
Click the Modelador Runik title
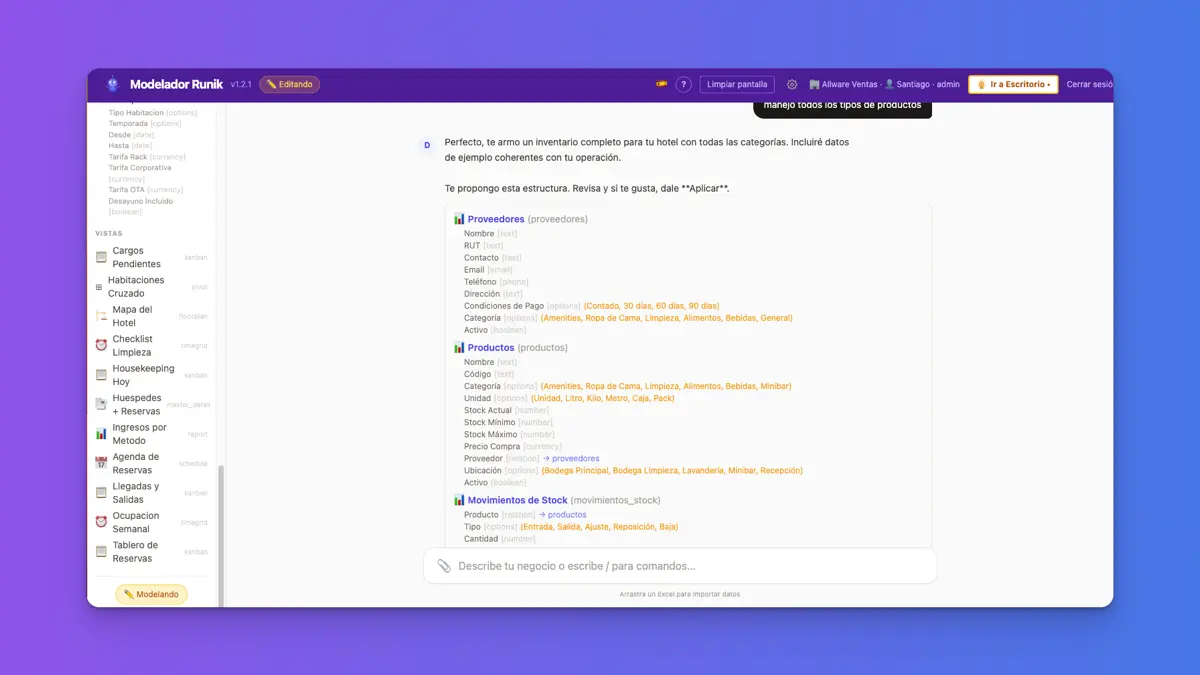click(x=176, y=85)
